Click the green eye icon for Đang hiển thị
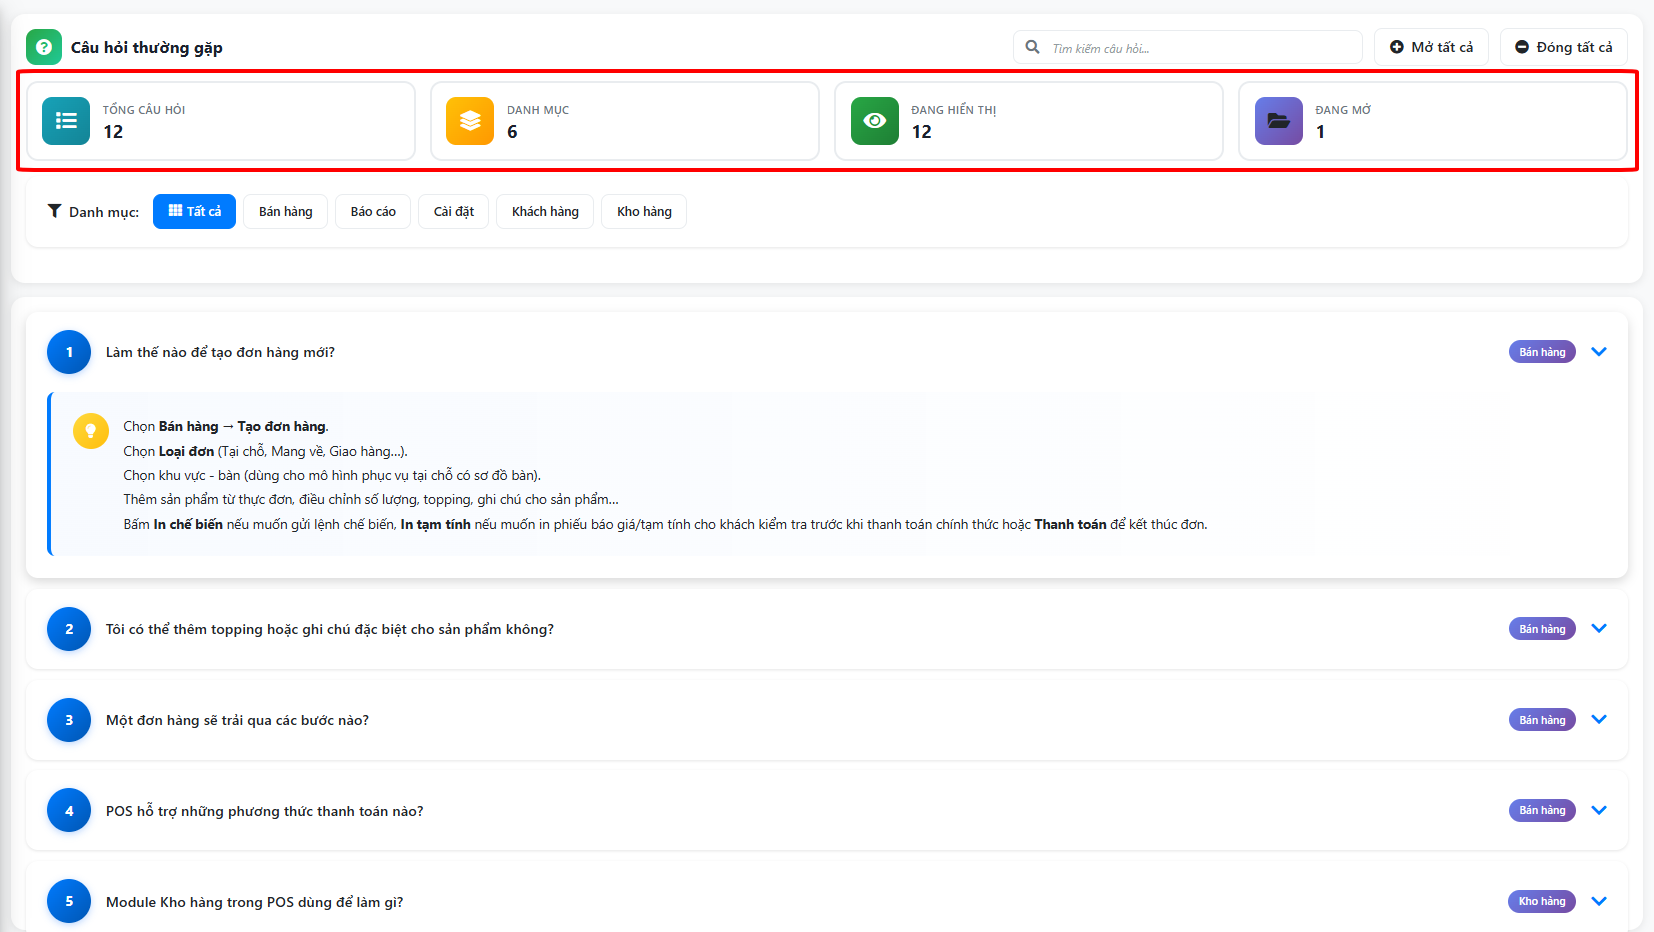The image size is (1654, 932). 874,121
